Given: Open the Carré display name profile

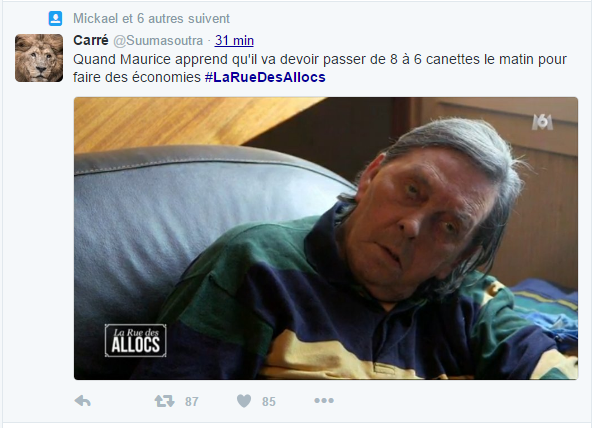Looking at the screenshot, I should pyautogui.click(x=91, y=40).
